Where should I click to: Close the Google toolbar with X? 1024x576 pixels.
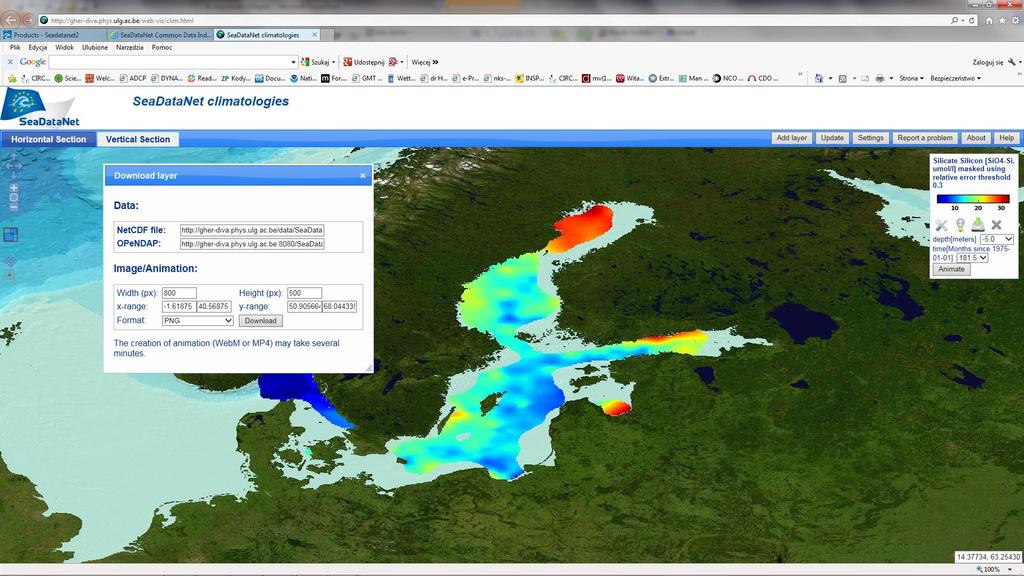(x=10, y=62)
